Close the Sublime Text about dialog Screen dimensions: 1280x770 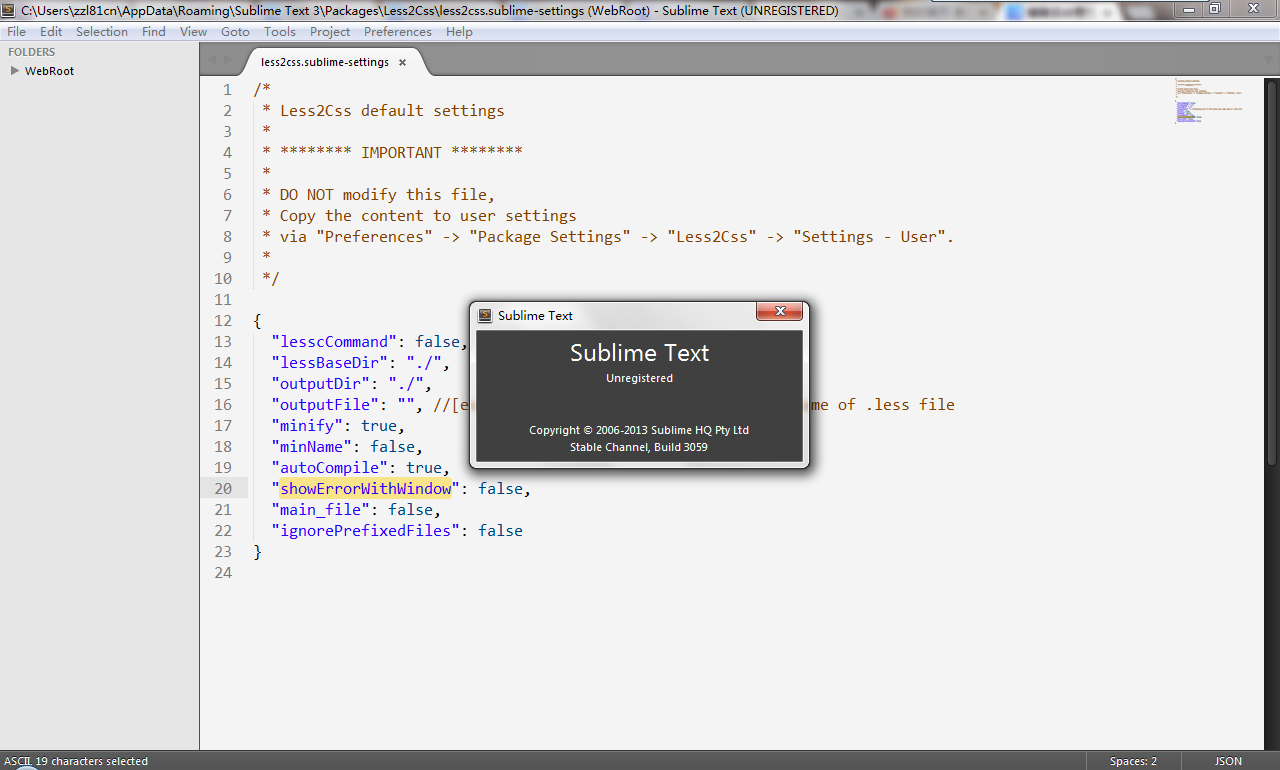(779, 312)
